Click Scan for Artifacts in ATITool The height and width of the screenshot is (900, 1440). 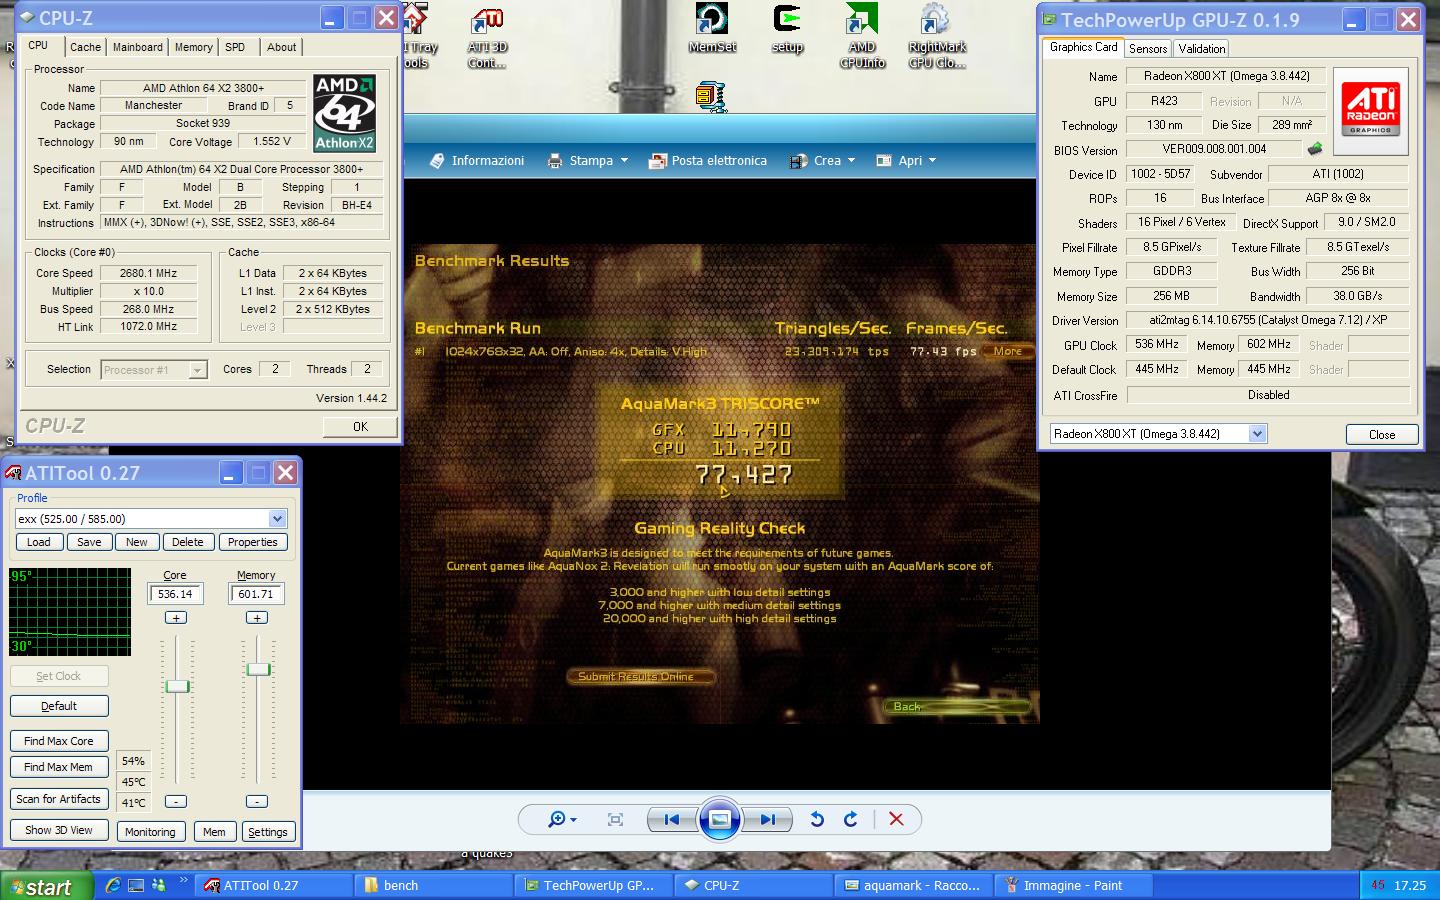59,799
